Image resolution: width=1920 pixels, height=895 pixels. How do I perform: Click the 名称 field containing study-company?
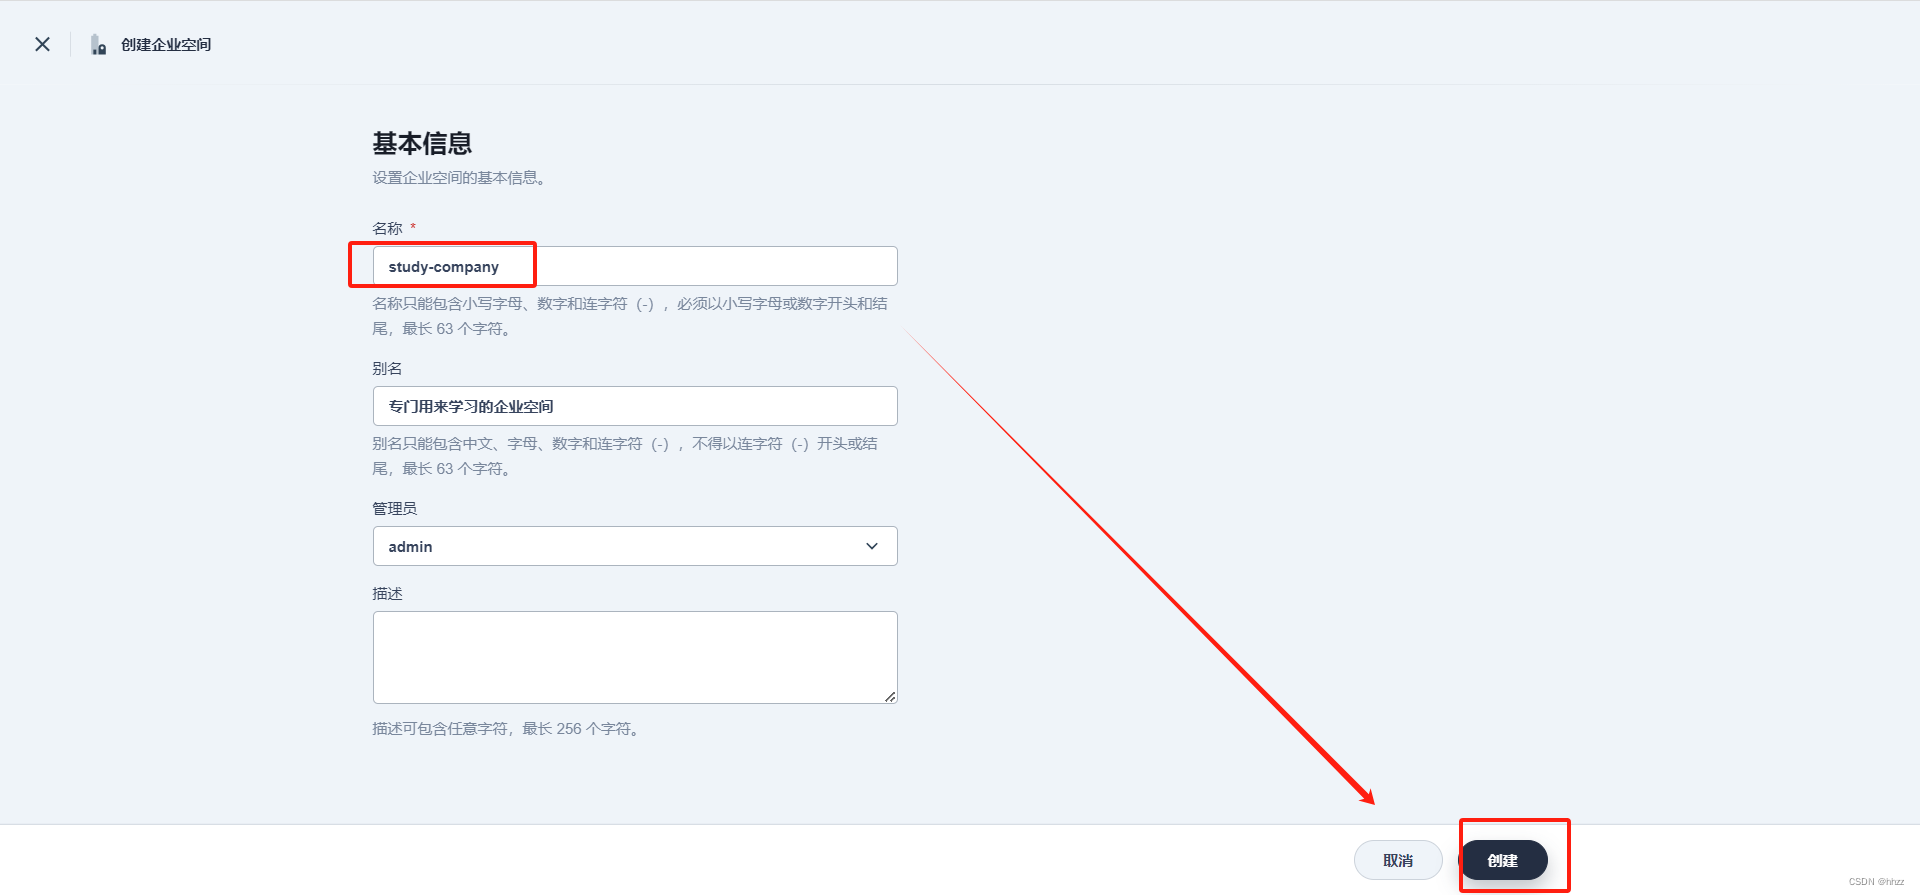[x=635, y=266]
